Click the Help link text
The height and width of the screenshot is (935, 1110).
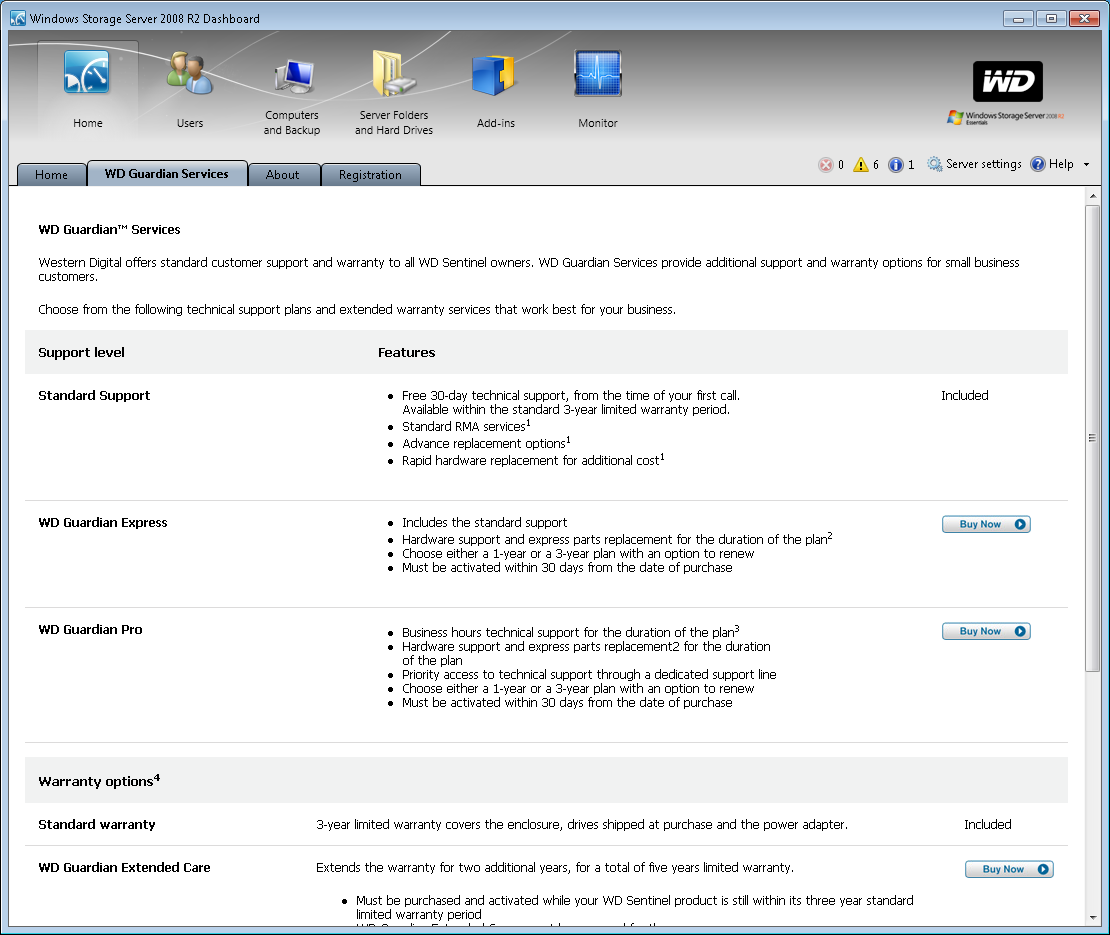[x=1060, y=164]
